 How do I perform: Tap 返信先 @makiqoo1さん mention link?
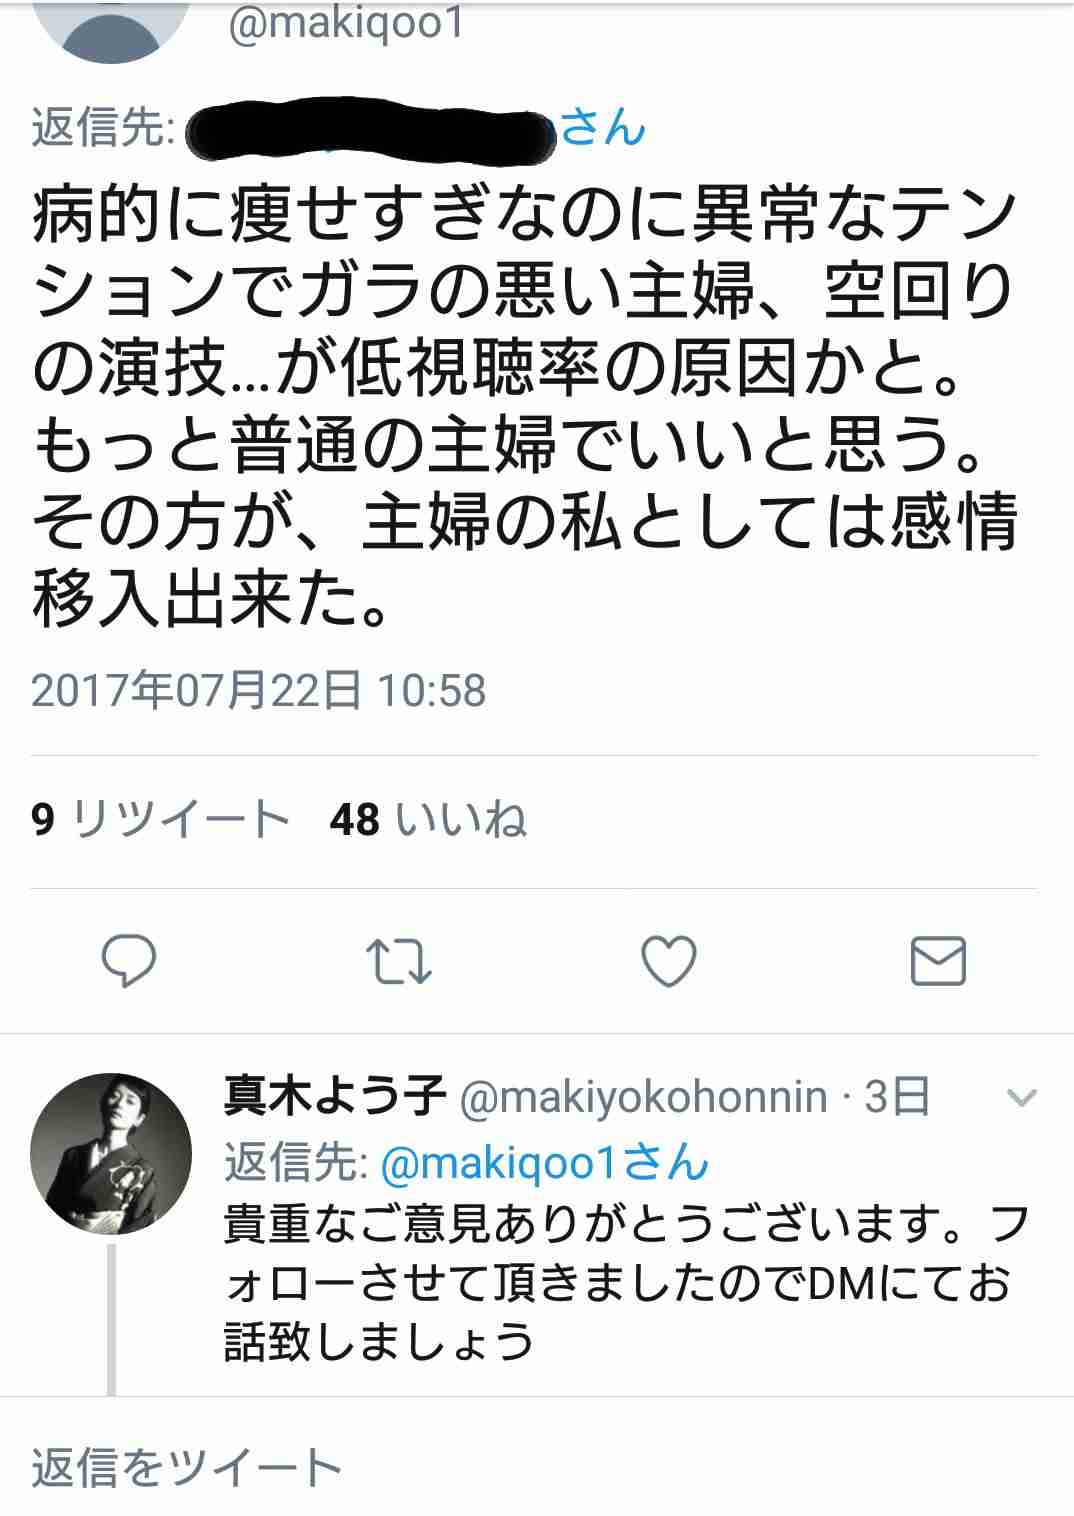coord(546,1162)
